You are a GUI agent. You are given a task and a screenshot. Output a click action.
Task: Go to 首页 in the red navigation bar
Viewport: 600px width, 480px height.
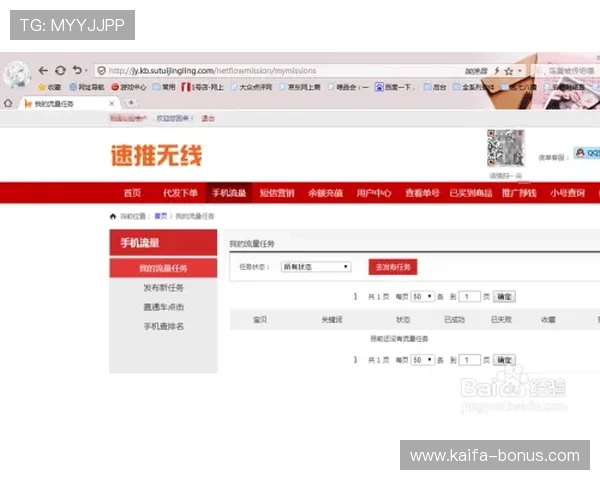click(132, 193)
